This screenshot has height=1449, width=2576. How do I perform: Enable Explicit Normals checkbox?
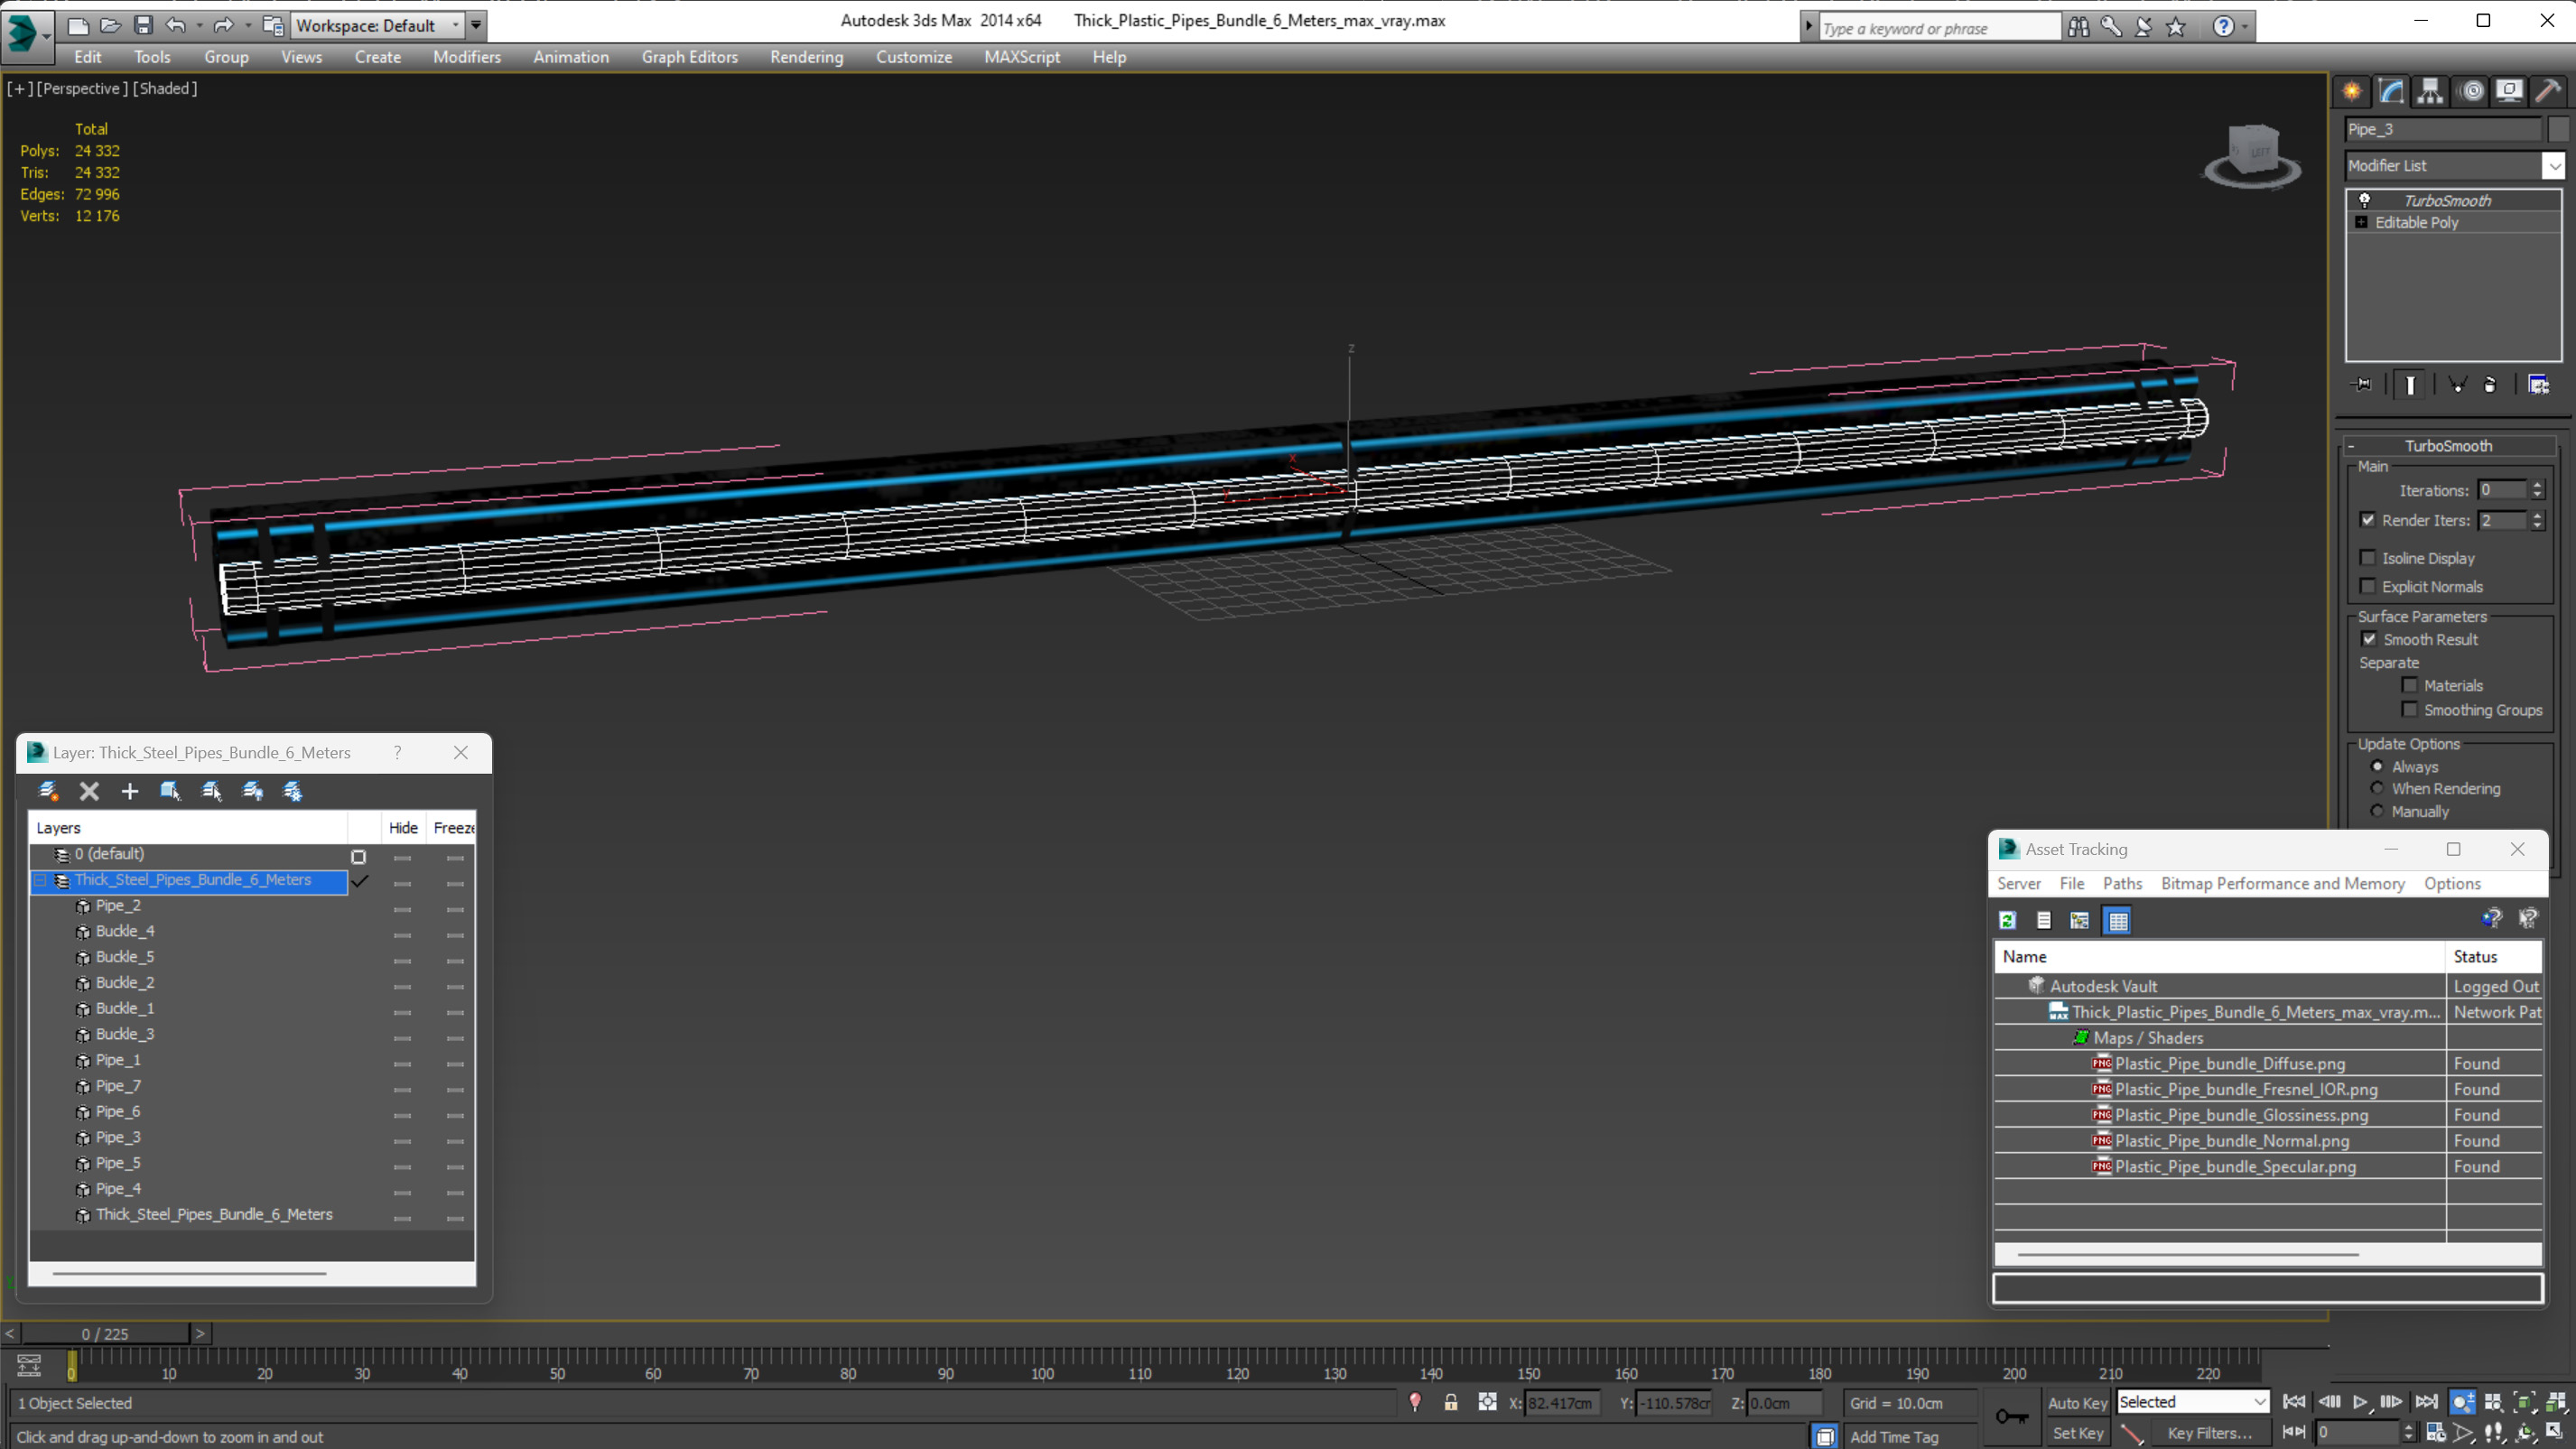[x=2367, y=586]
